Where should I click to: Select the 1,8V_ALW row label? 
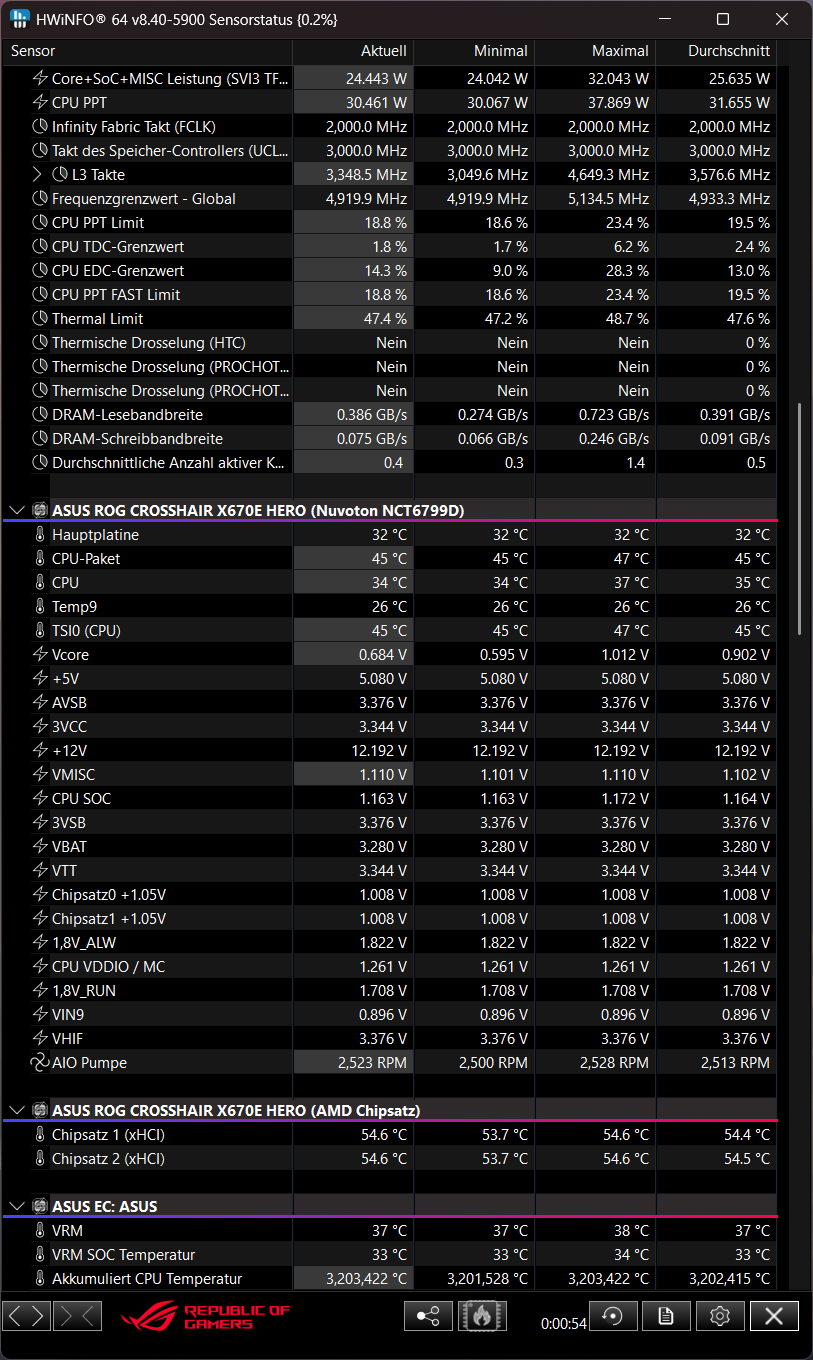pyautogui.click(x=84, y=942)
